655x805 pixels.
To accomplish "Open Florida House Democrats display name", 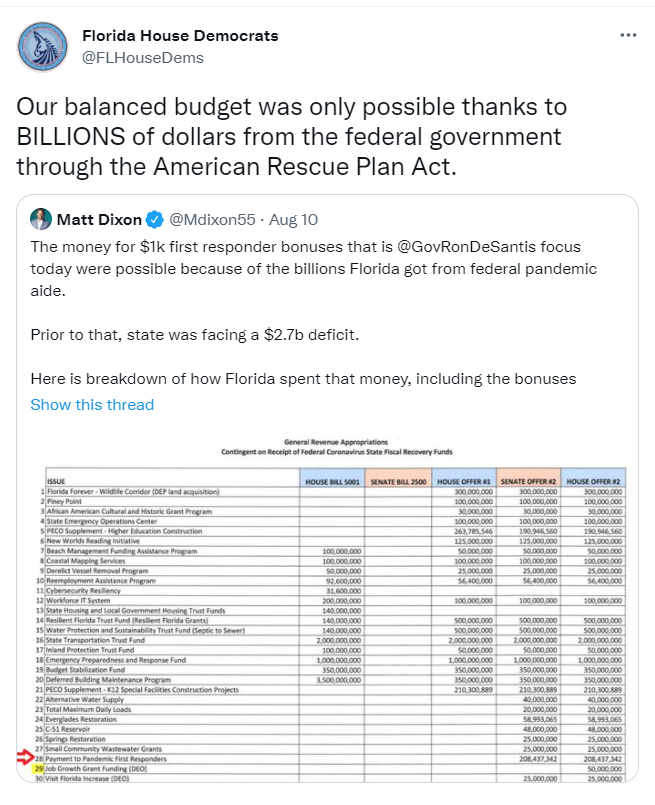I will click(180, 36).
